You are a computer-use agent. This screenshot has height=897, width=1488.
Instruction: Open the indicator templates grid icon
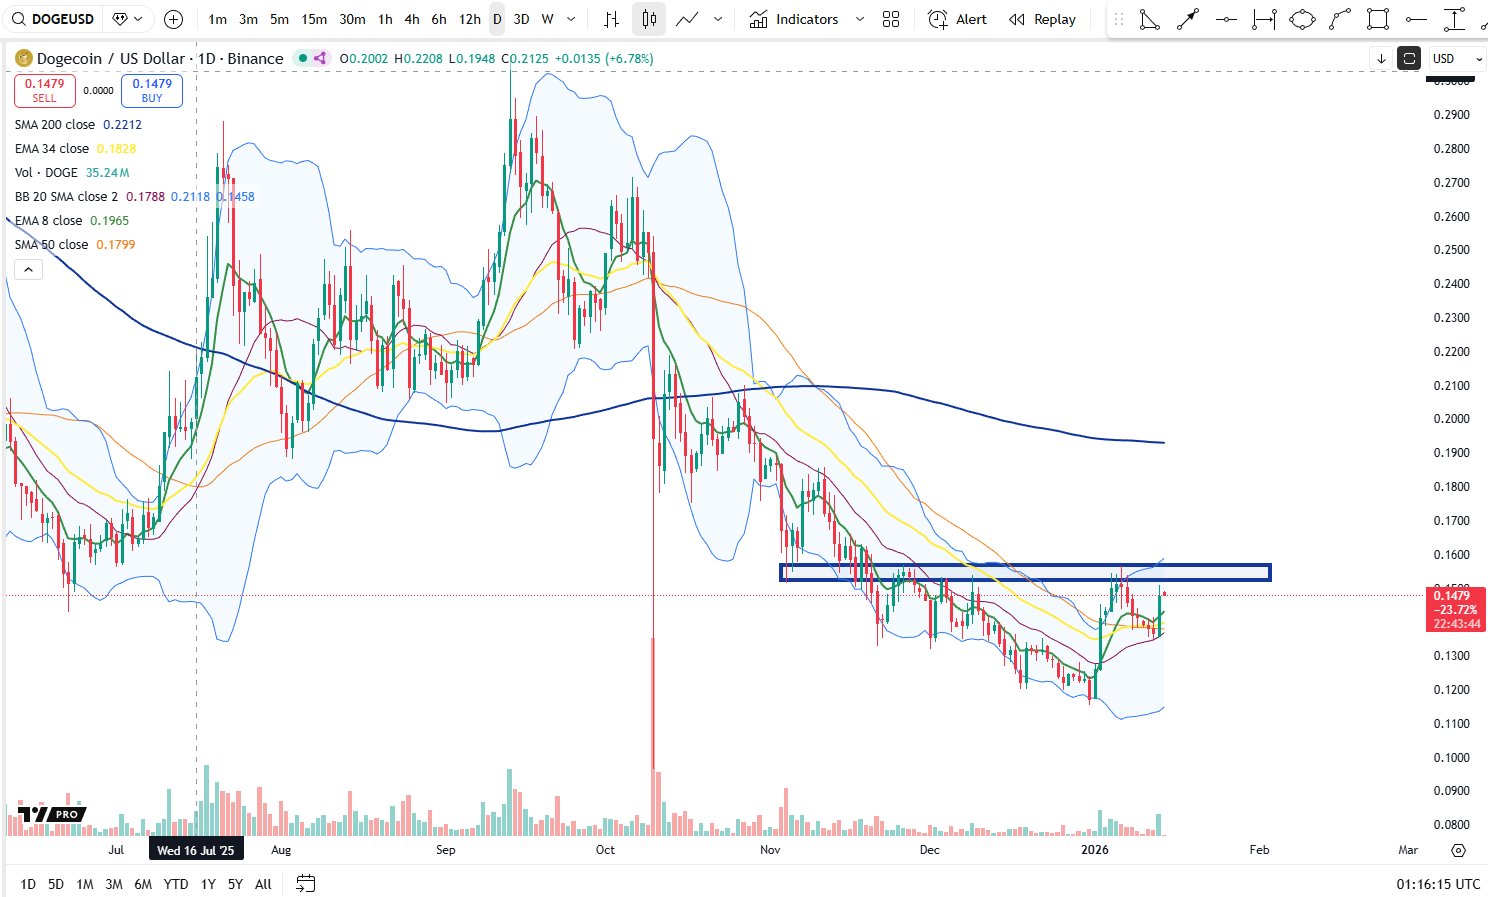point(891,19)
